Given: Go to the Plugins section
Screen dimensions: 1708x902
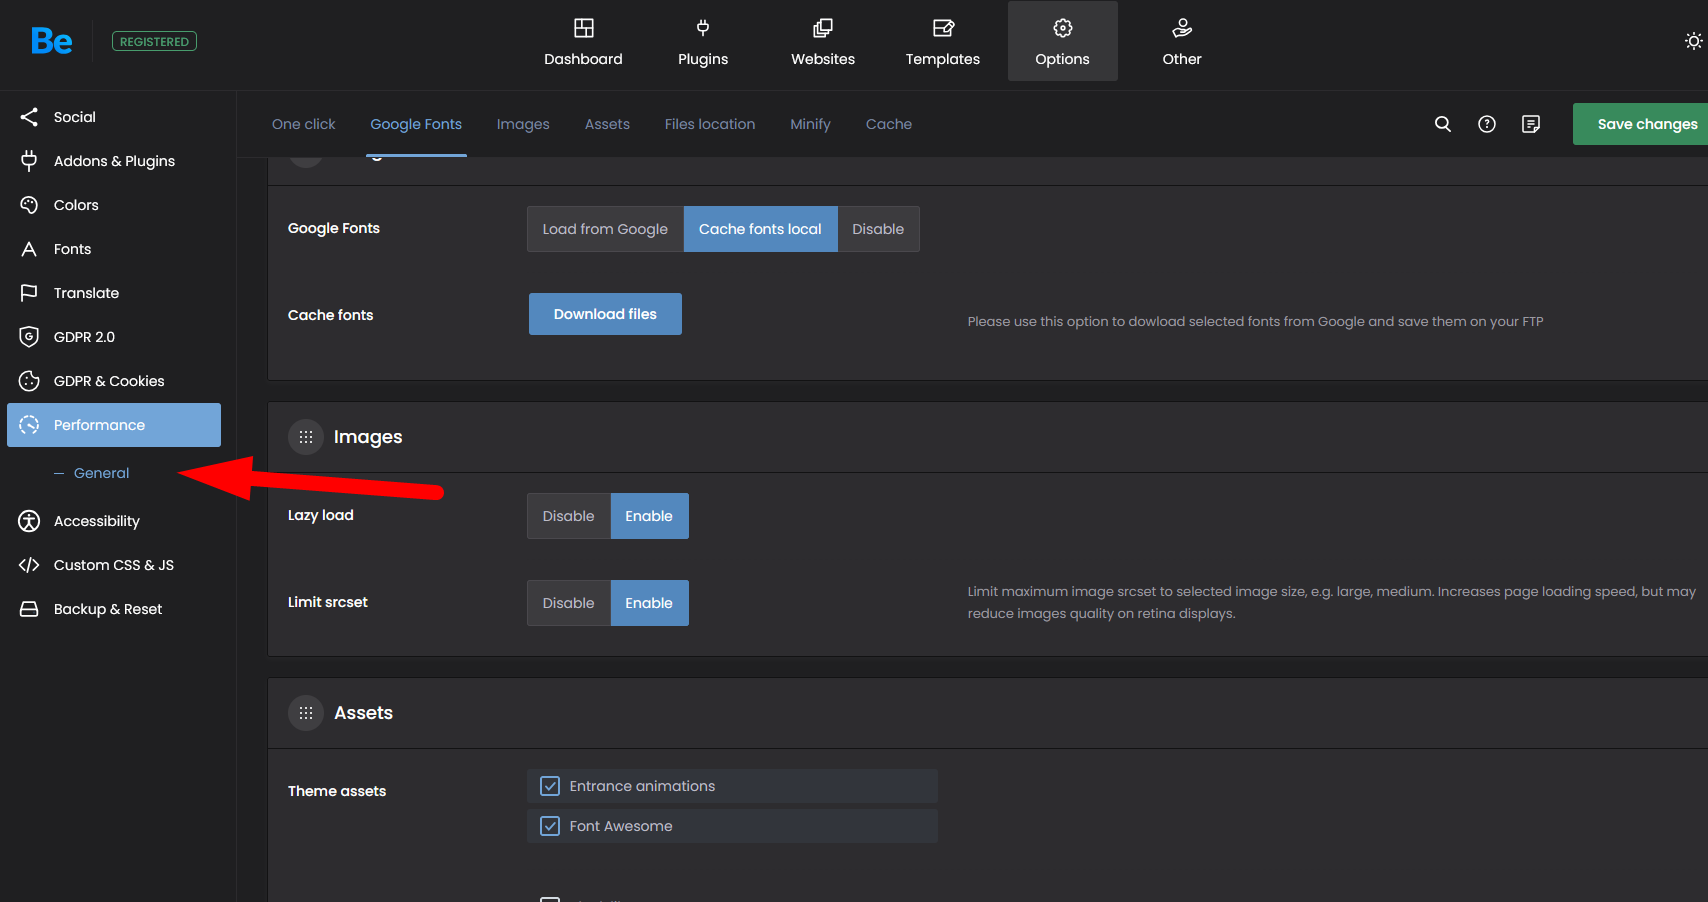Looking at the screenshot, I should tap(702, 42).
